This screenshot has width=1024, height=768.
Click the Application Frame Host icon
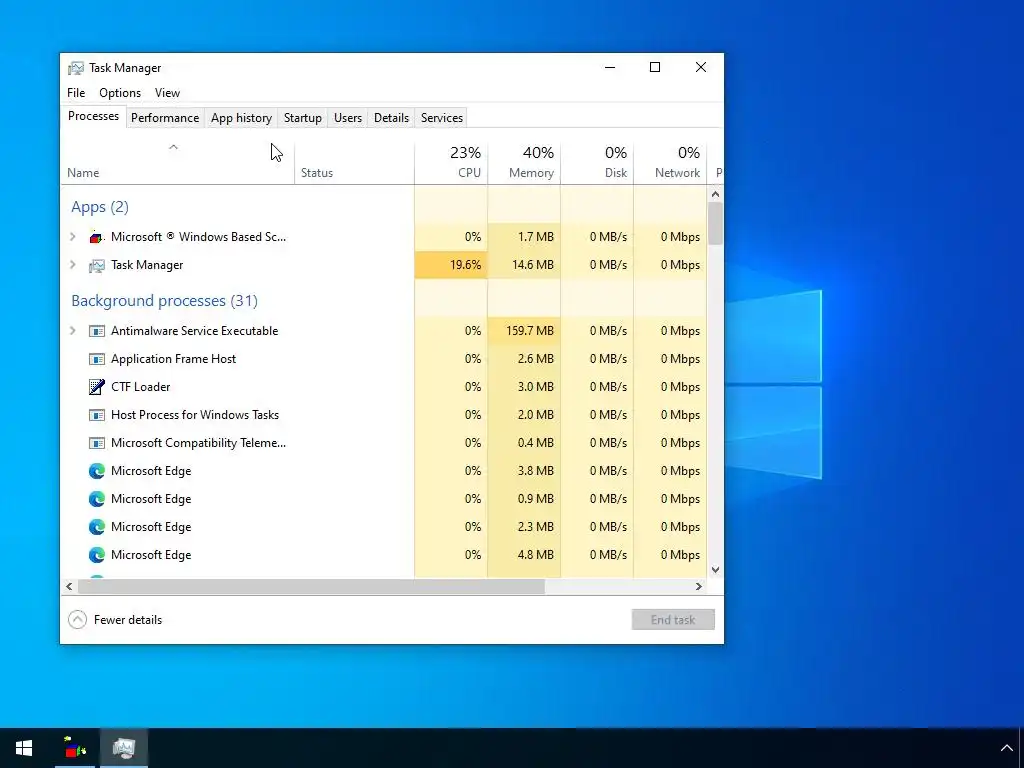[97, 359]
